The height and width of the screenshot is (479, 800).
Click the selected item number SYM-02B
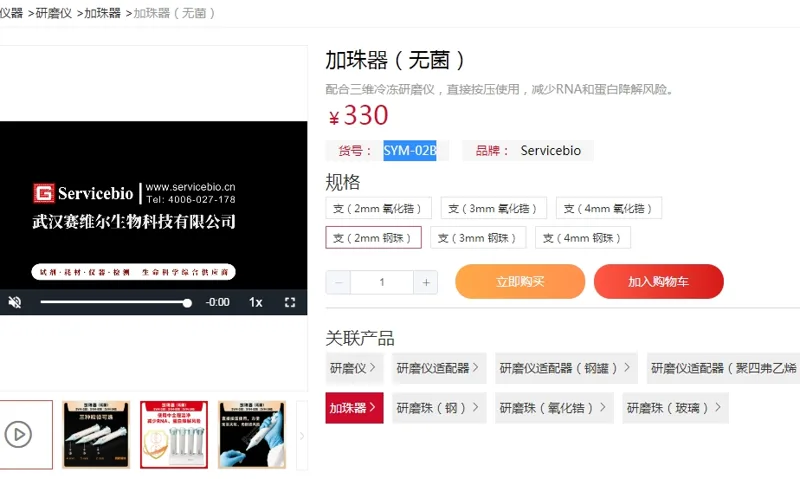pyautogui.click(x=410, y=150)
